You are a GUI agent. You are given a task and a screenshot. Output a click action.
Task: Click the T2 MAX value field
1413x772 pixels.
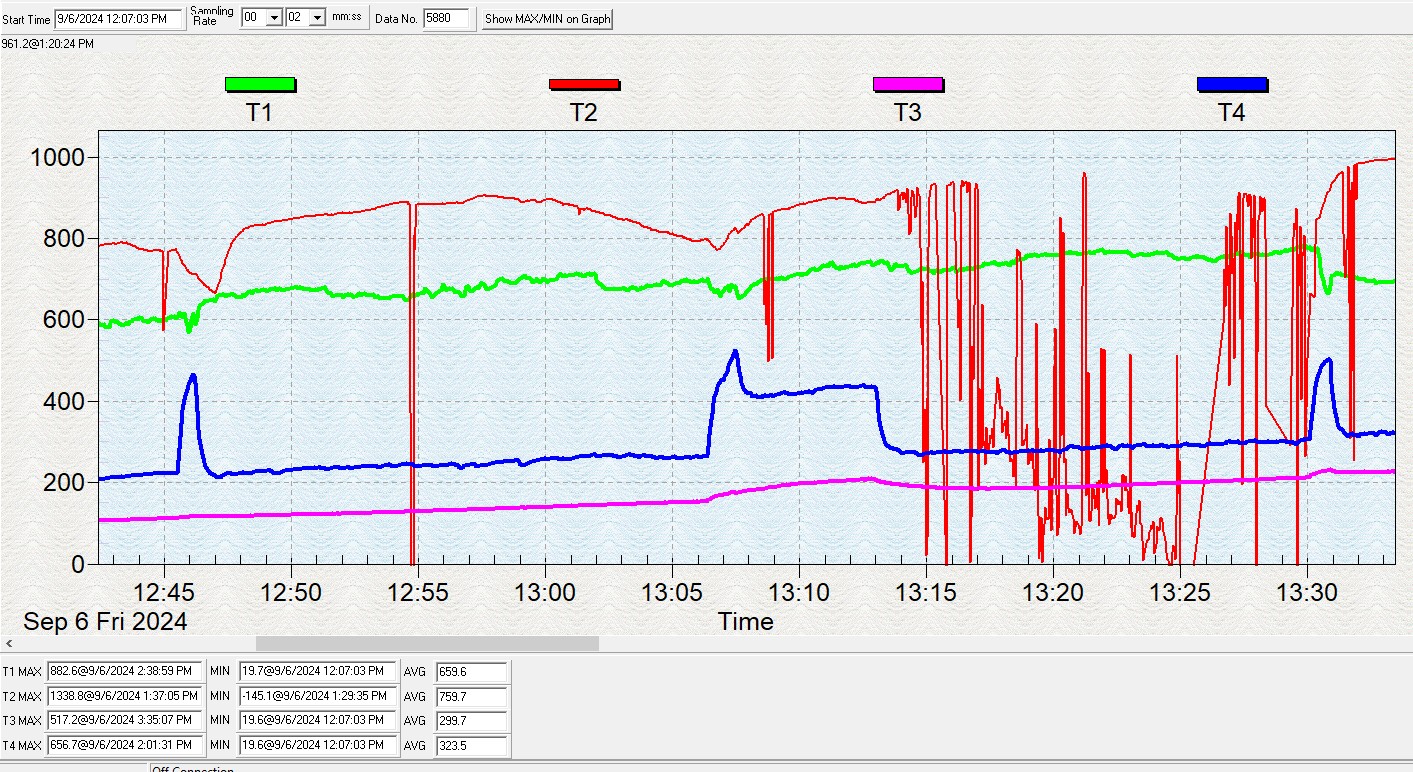(x=125, y=696)
